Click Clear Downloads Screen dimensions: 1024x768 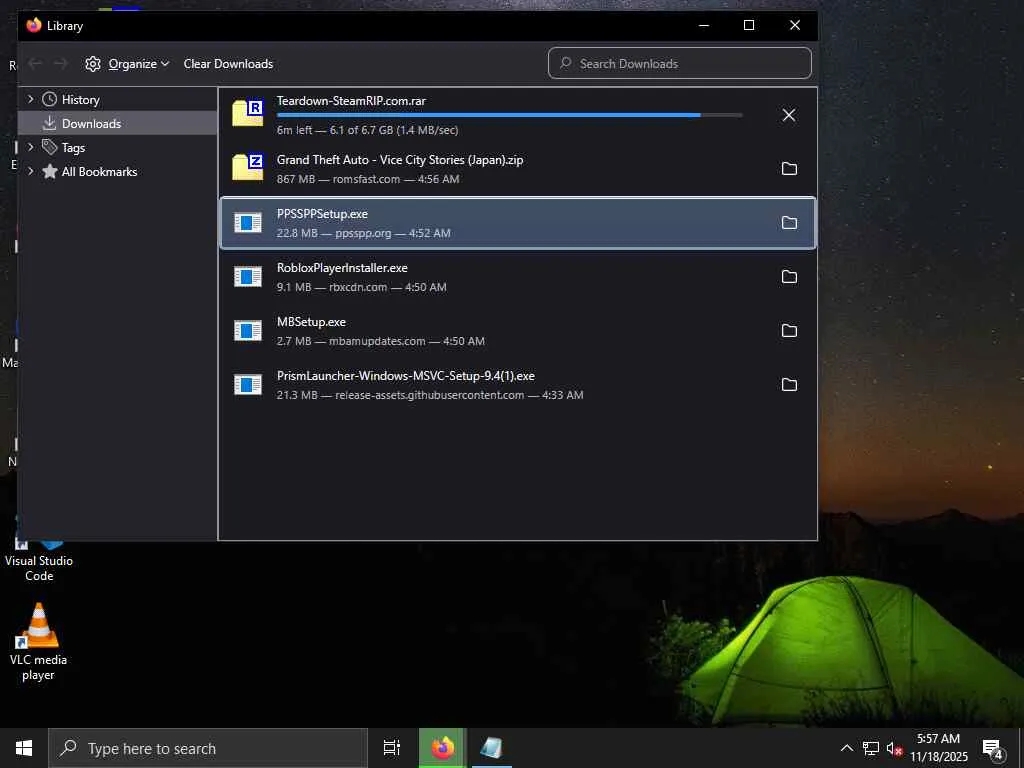(x=228, y=63)
